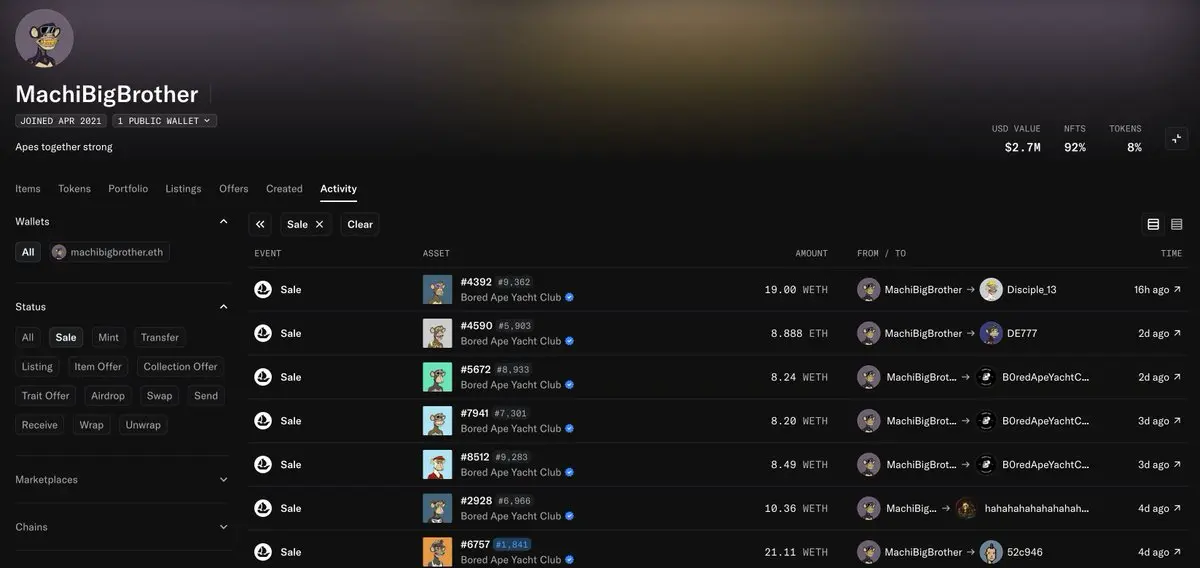Open the Disciple_13 buyer avatar
This screenshot has height=568, width=1200.
[991, 290]
